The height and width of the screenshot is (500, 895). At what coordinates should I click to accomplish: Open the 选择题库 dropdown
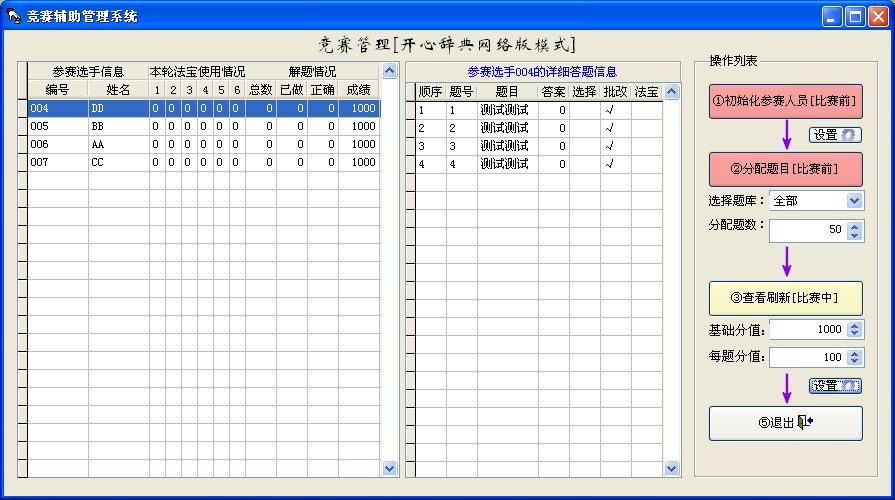point(854,201)
